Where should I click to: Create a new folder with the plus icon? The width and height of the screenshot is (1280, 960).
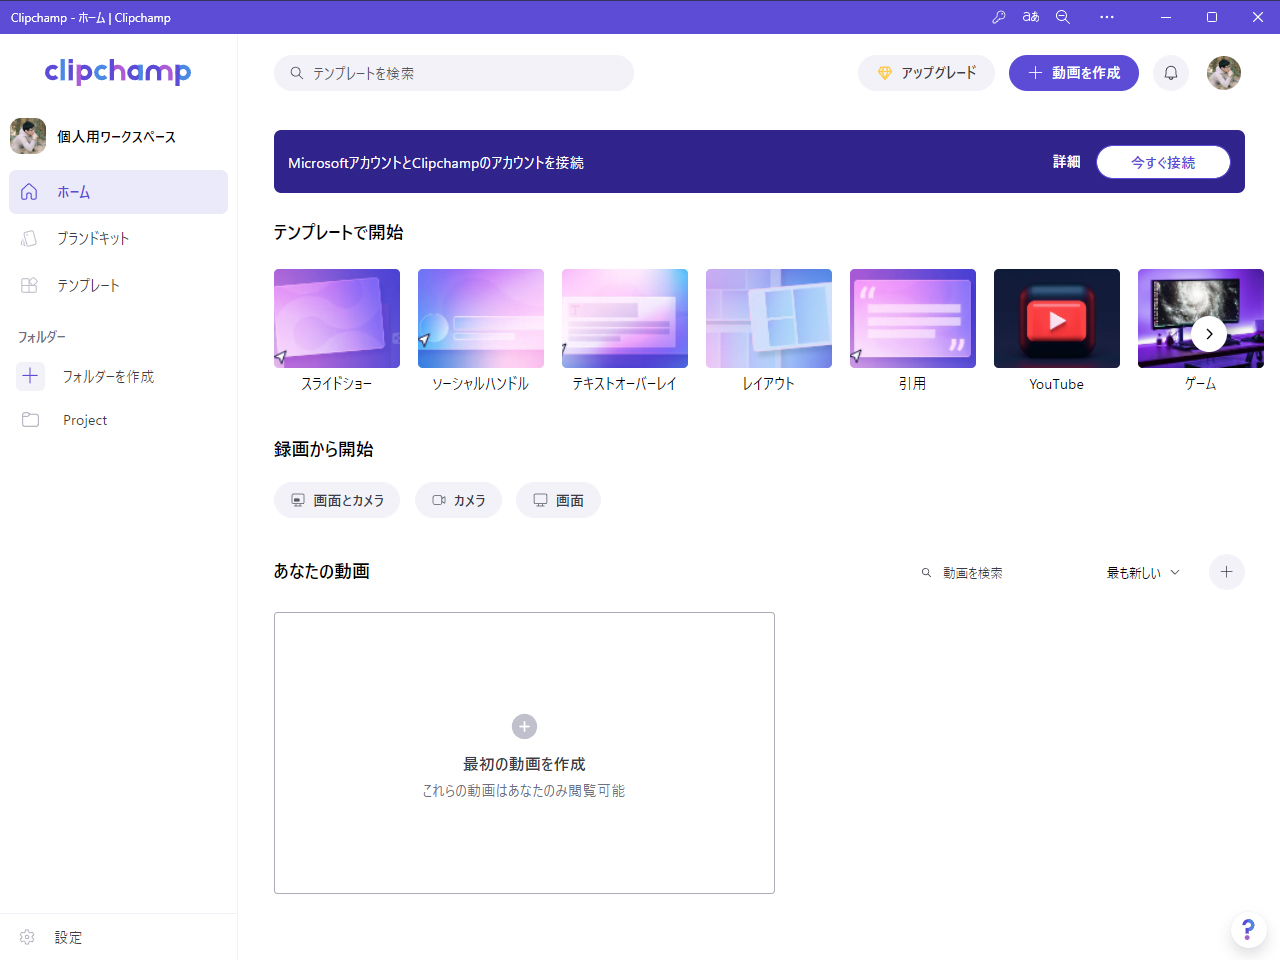point(30,376)
